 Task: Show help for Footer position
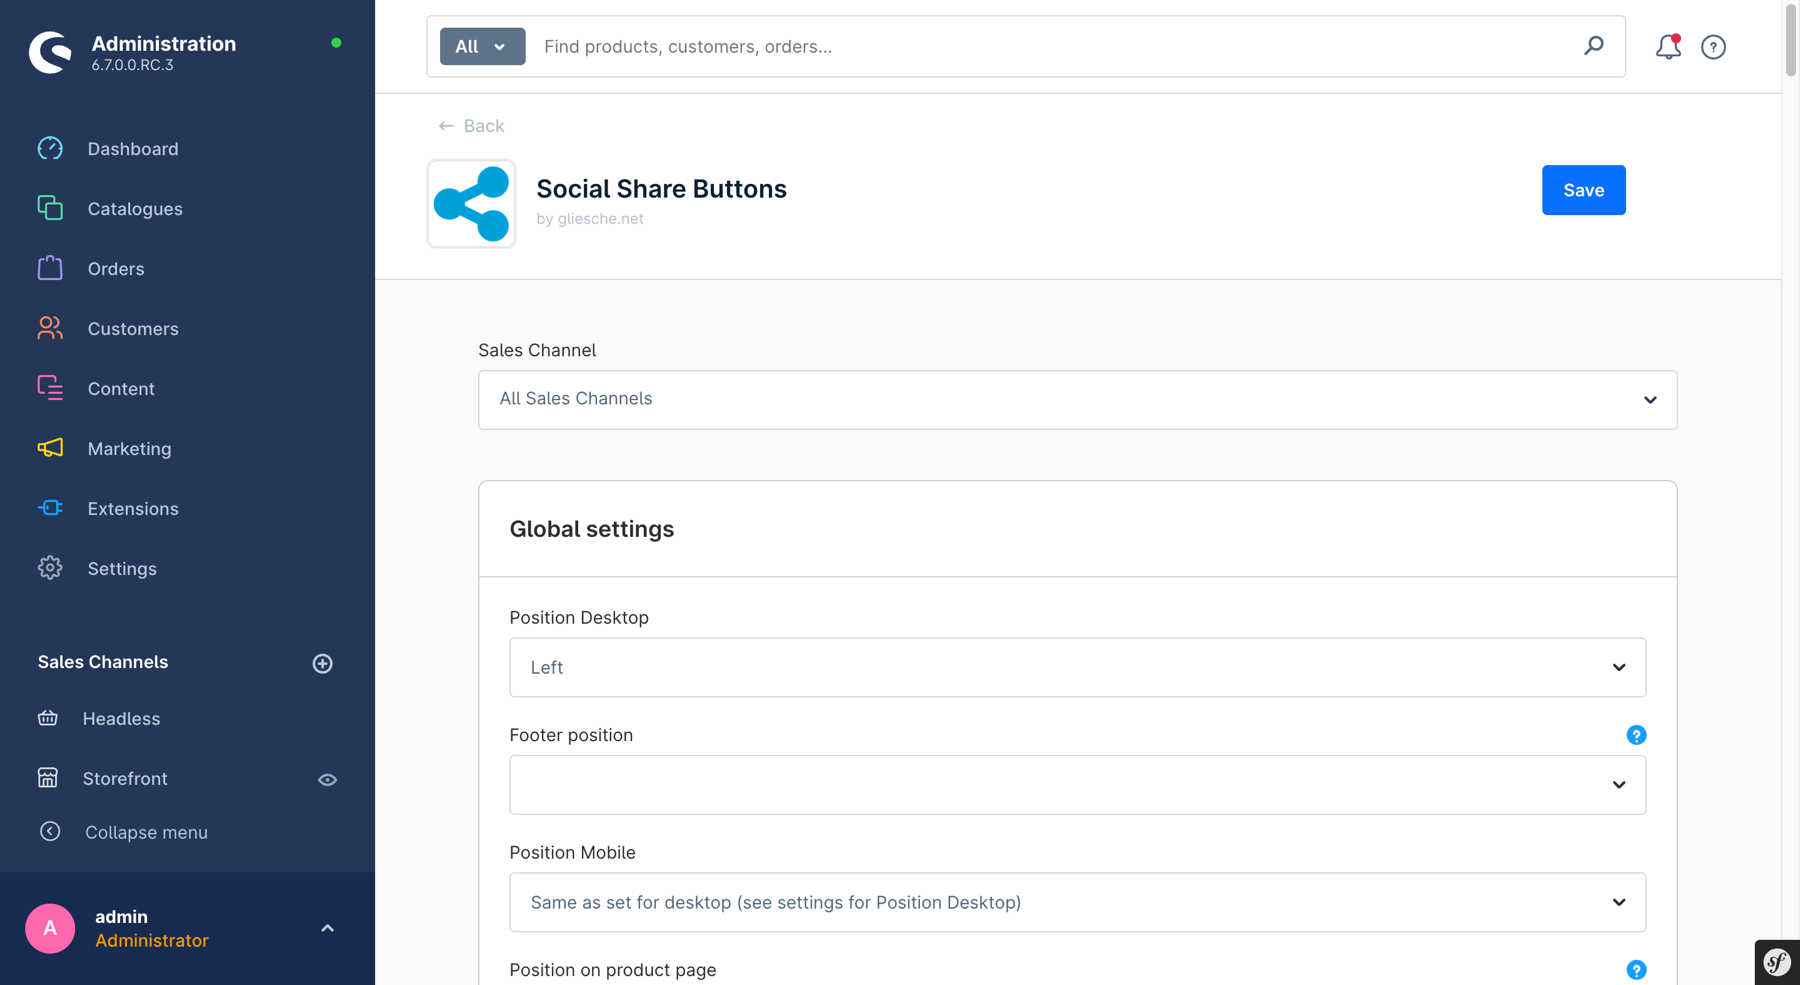point(1636,735)
